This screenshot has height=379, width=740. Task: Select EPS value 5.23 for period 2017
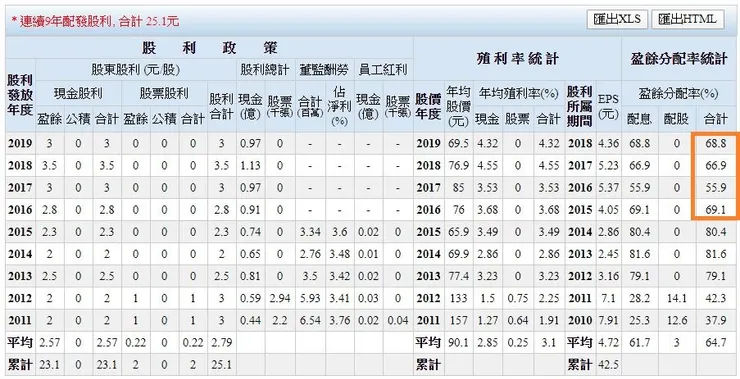pyautogui.click(x=608, y=165)
